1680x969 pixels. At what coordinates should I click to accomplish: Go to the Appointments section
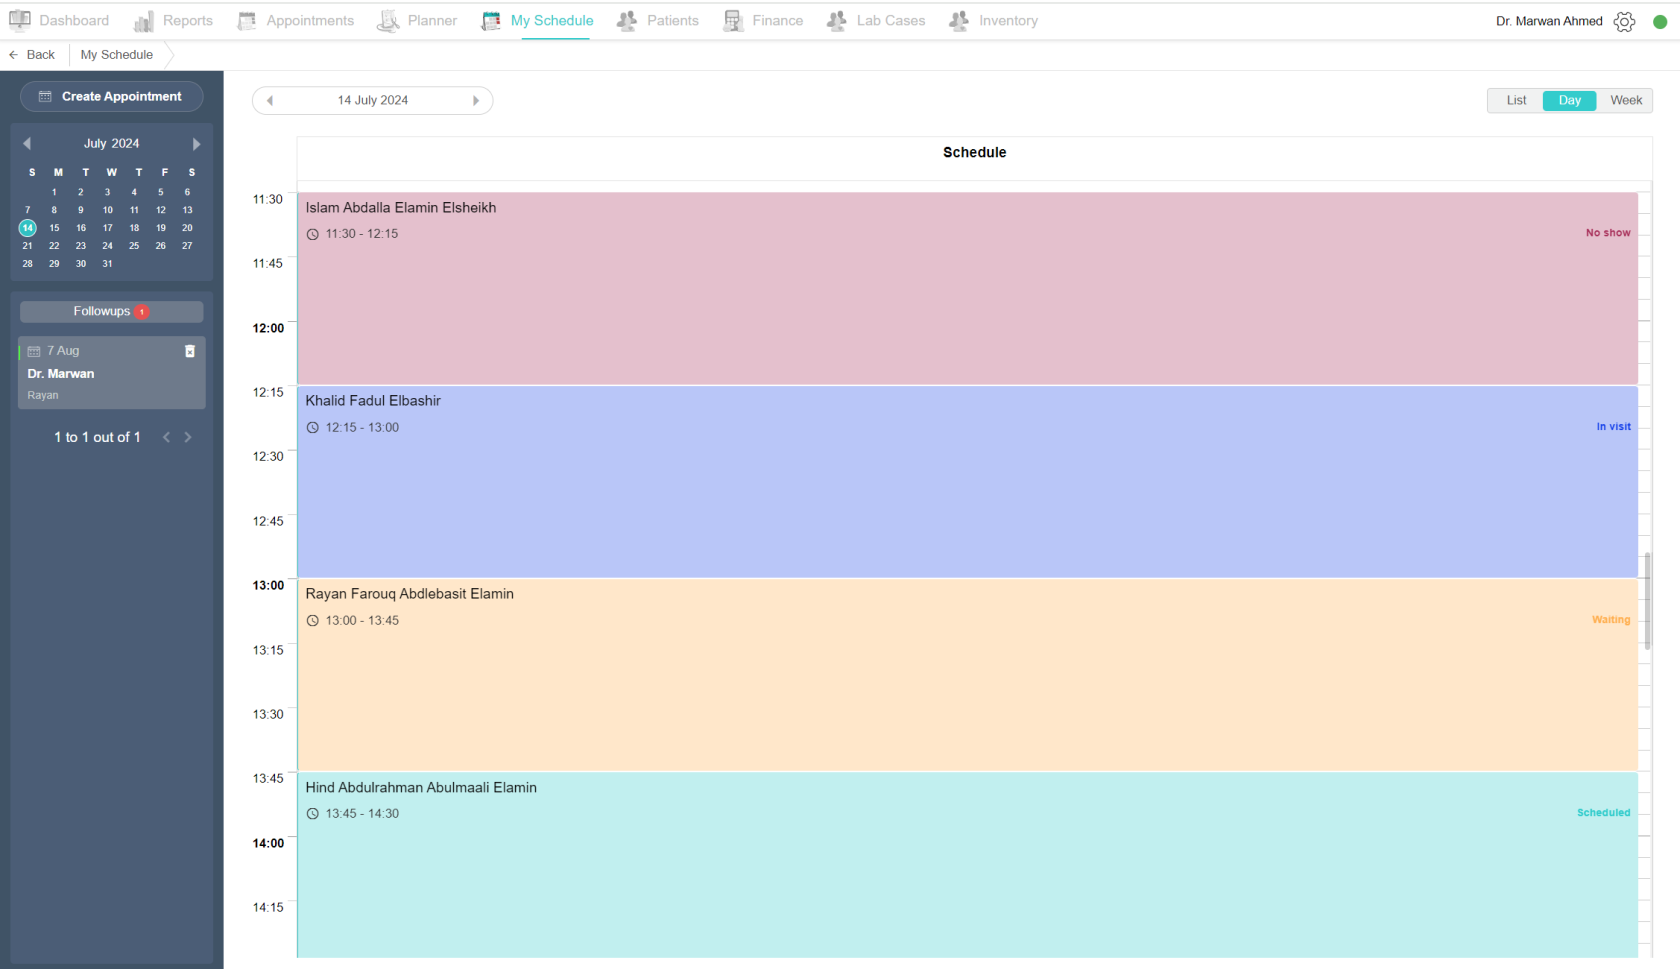click(308, 20)
